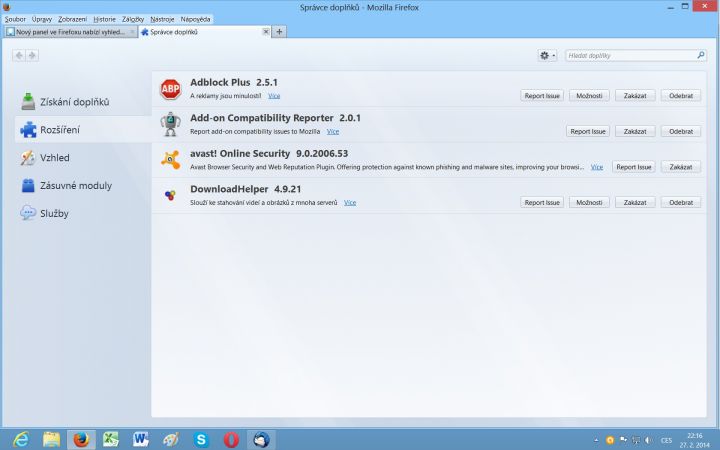This screenshot has width=720, height=450.
Task: Click the Více link for DownloadHelper
Action: (350, 202)
